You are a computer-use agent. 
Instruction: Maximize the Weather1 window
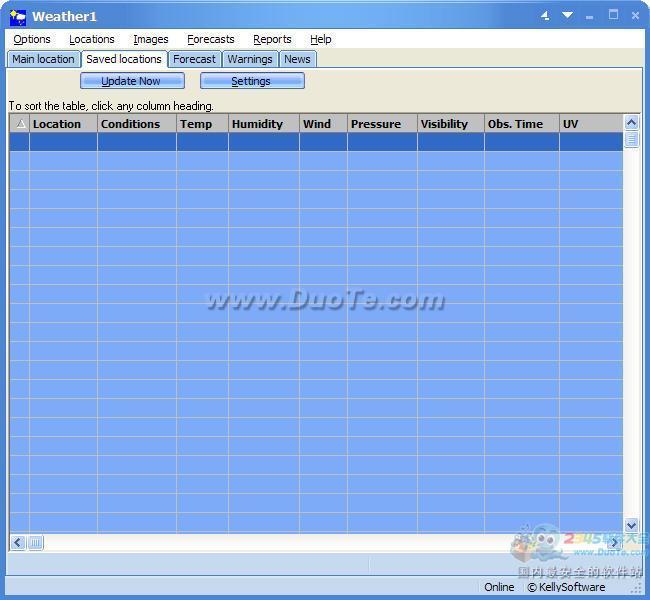[613, 16]
